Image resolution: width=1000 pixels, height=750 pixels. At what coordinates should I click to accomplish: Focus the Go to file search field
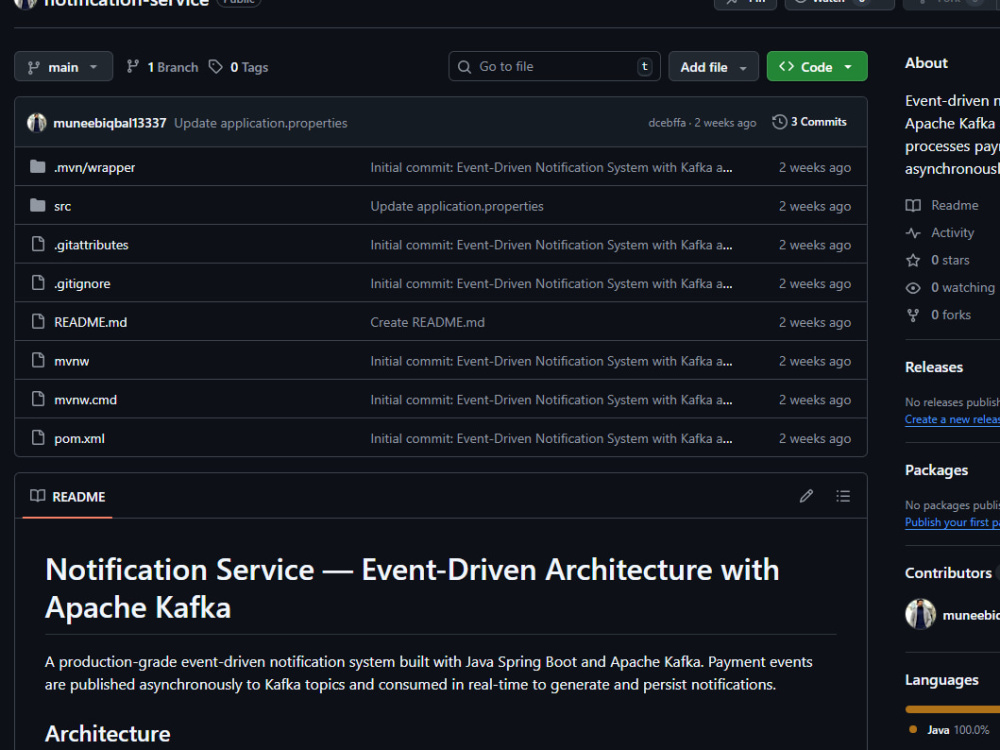554,66
